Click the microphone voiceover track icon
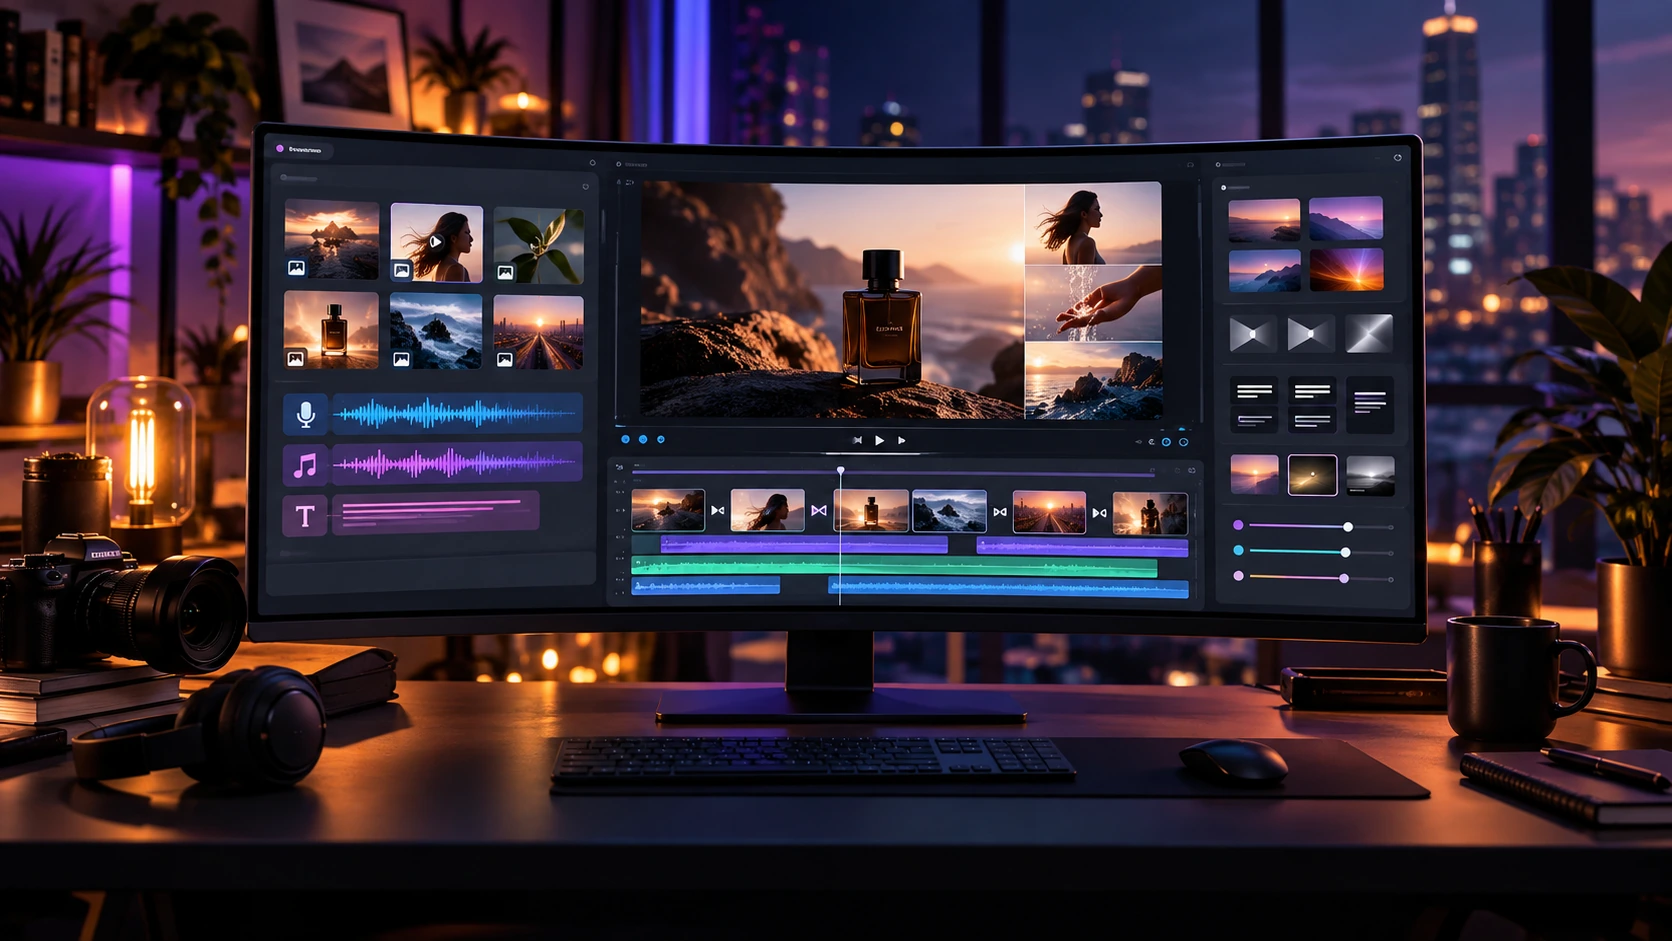The height and width of the screenshot is (941, 1672). pyautogui.click(x=306, y=414)
